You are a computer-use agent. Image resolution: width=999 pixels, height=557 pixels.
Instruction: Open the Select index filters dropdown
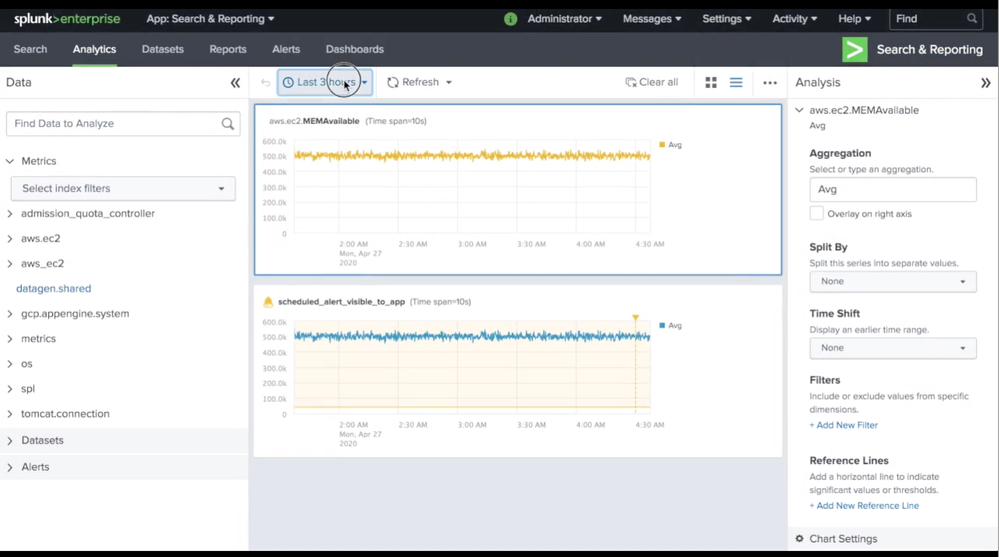(123, 189)
